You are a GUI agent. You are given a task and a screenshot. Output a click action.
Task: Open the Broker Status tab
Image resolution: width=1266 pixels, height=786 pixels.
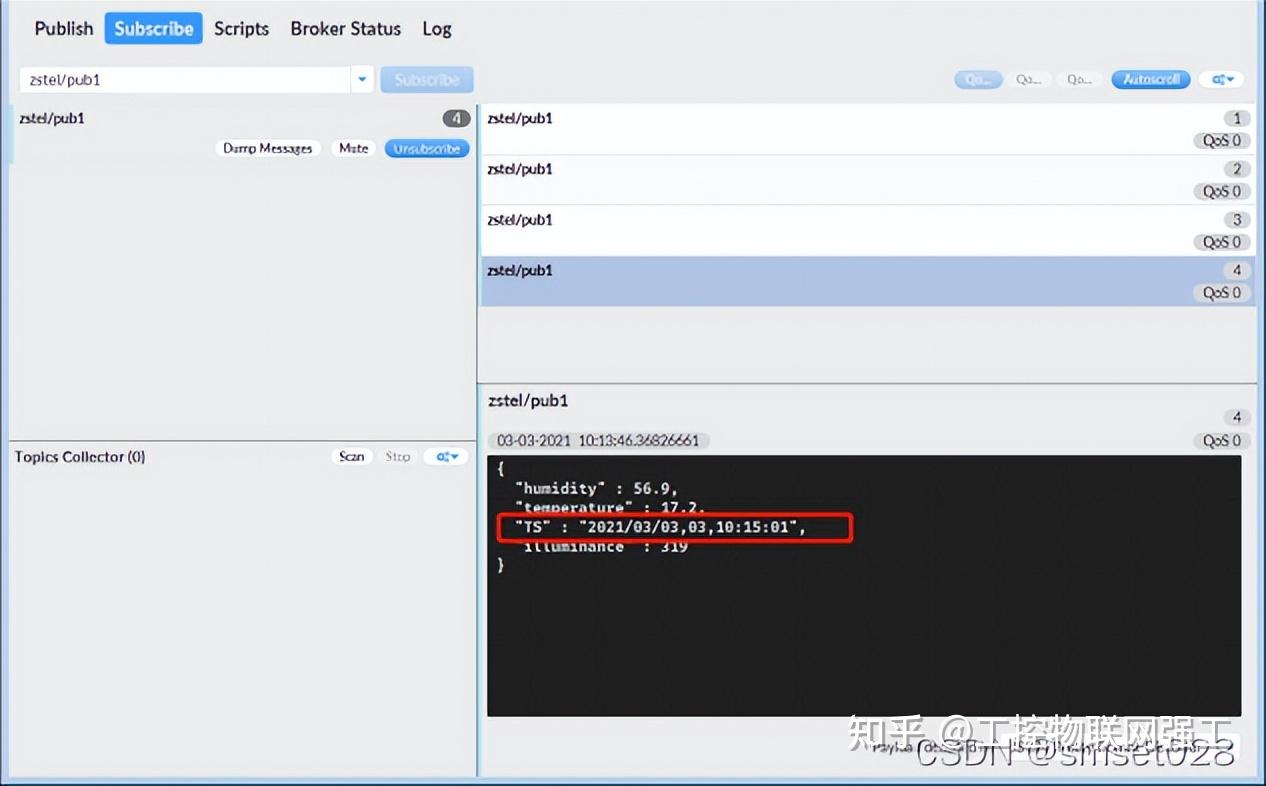point(345,29)
